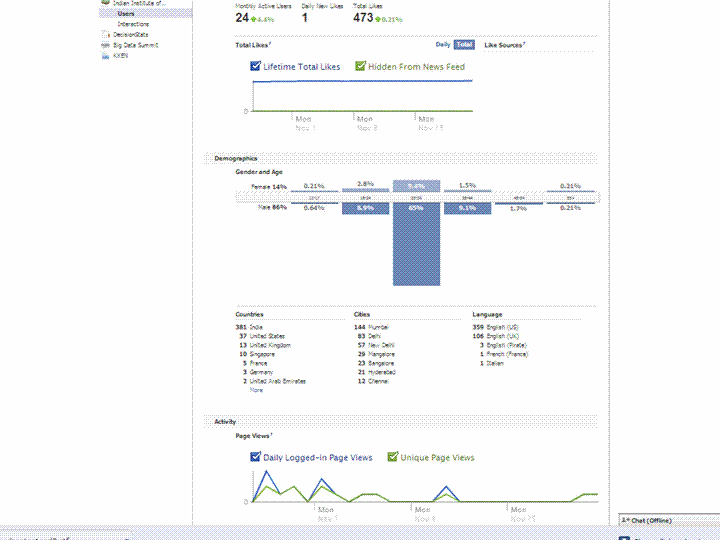
Task: Open Interactions in the sidebar
Action: pos(133,24)
